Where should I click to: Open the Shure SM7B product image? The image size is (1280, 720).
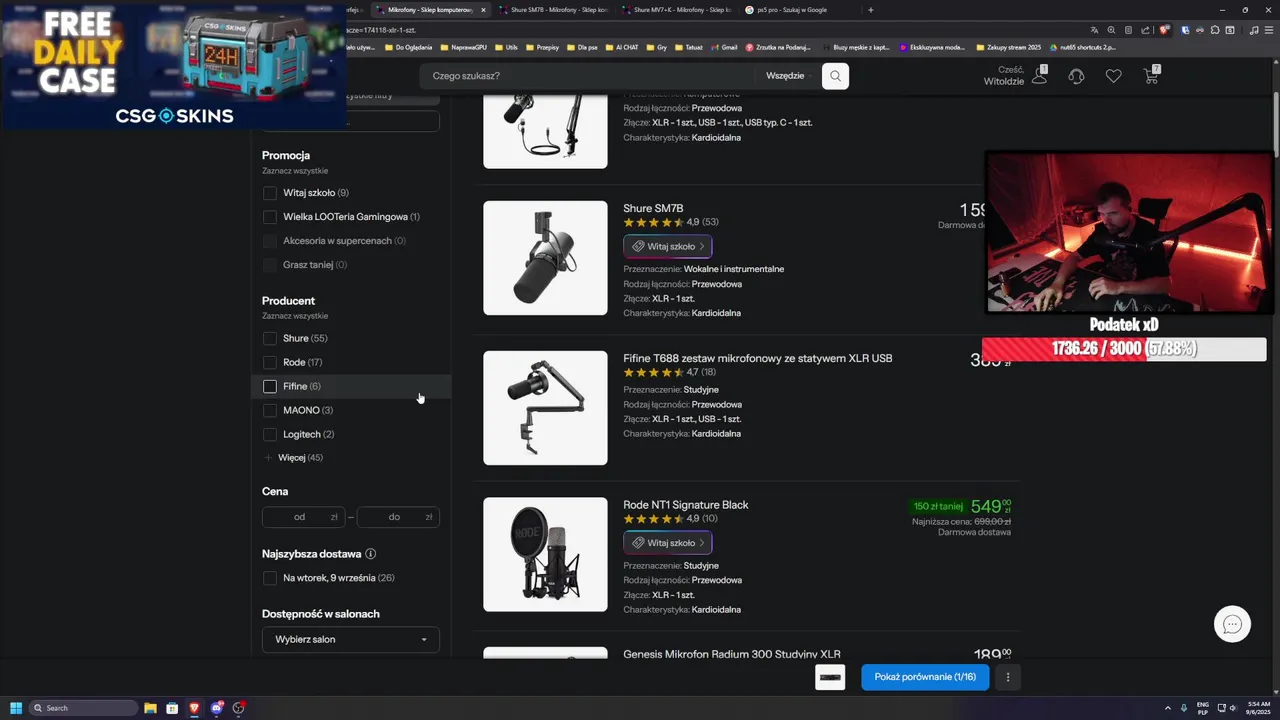point(545,258)
